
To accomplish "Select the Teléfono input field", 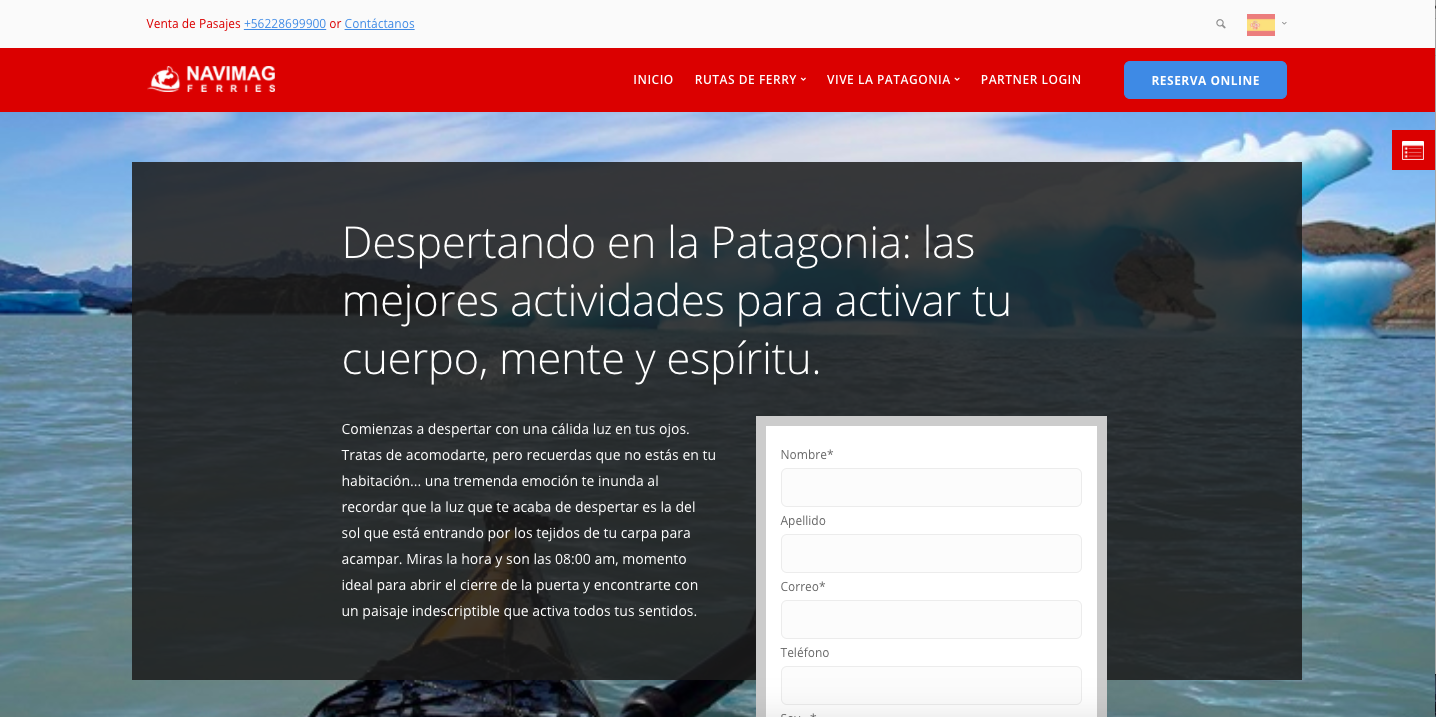I will (x=930, y=685).
